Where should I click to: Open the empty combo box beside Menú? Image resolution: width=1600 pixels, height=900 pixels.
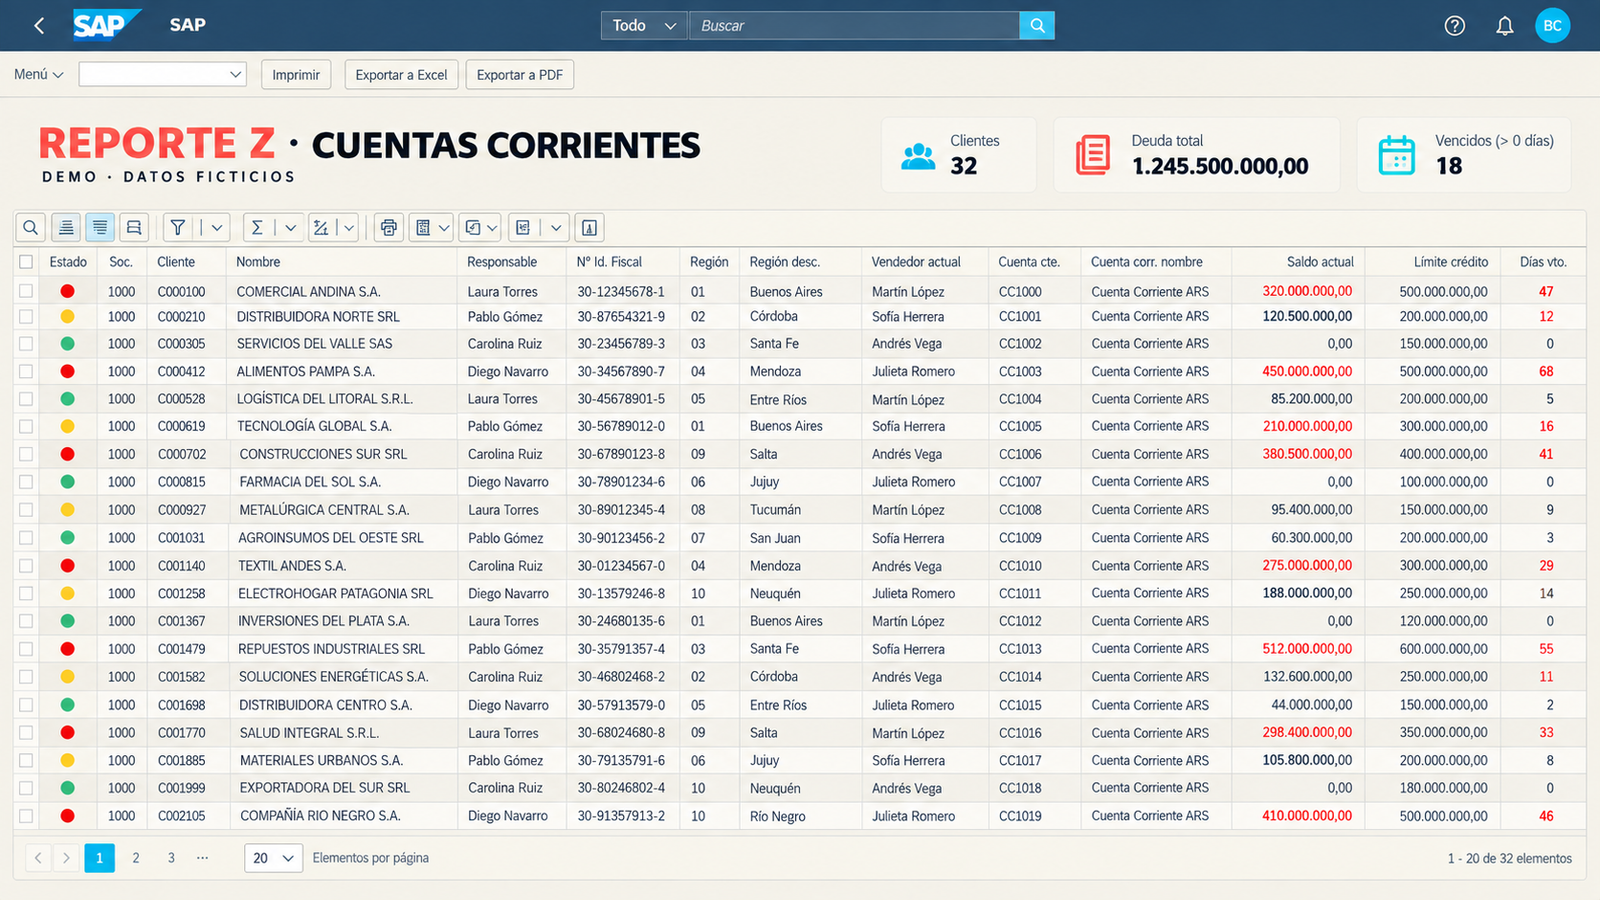click(x=163, y=75)
